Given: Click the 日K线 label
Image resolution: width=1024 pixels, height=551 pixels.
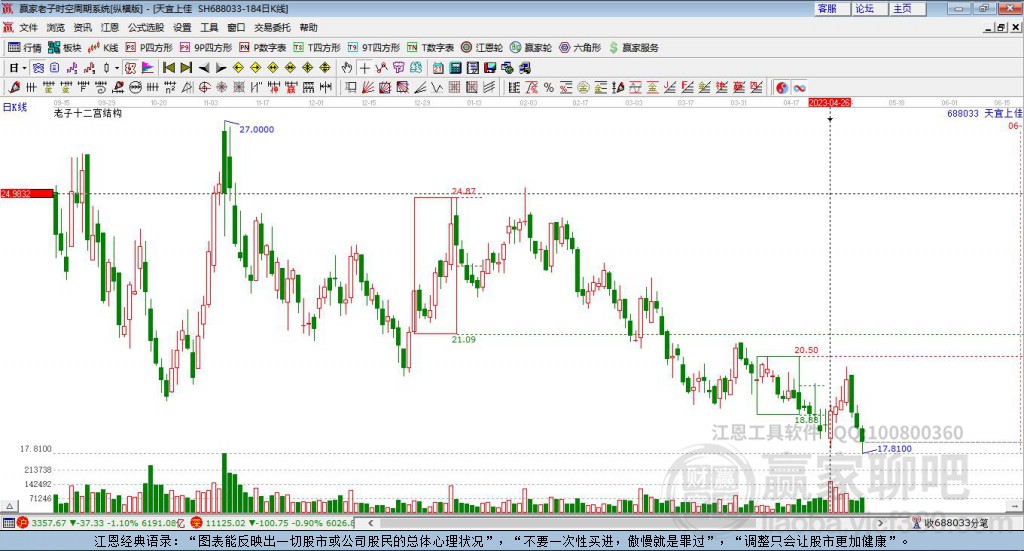Looking at the screenshot, I should pyautogui.click(x=15, y=107).
